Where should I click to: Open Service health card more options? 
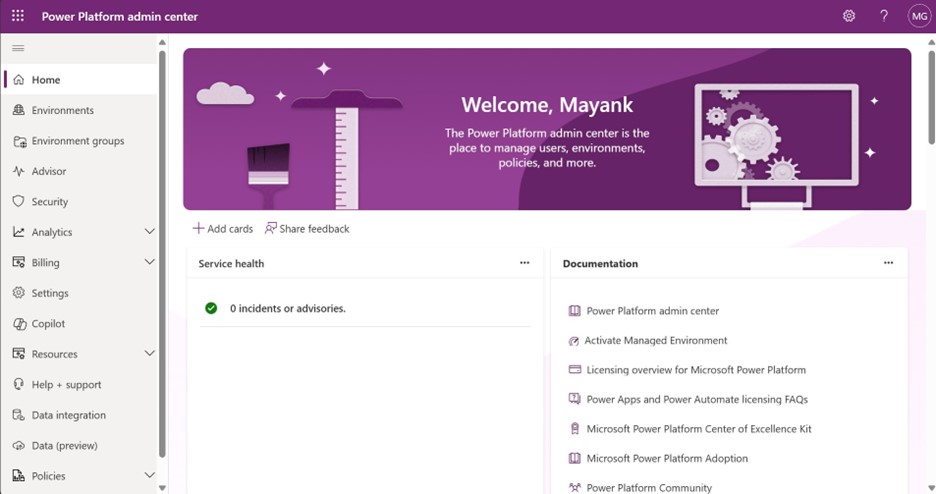(x=524, y=263)
